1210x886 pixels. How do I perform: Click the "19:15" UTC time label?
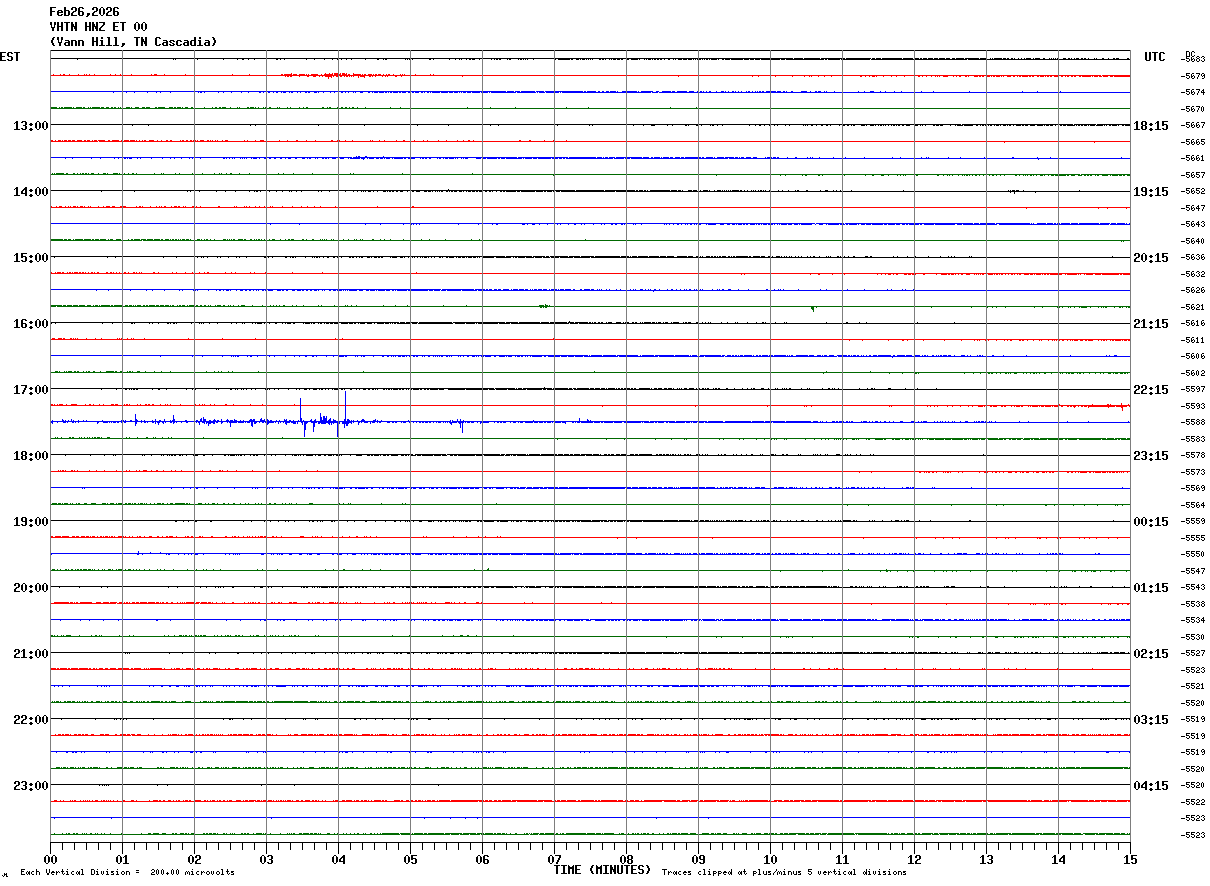(1151, 192)
